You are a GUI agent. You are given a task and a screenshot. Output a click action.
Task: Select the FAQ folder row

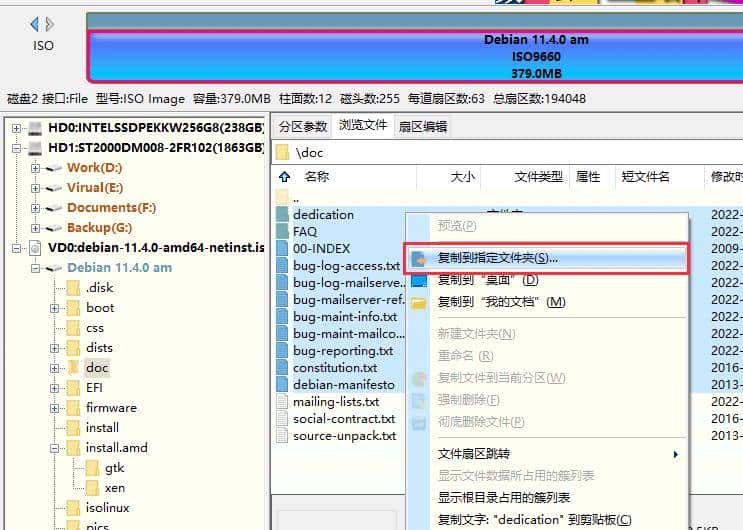click(x=305, y=232)
